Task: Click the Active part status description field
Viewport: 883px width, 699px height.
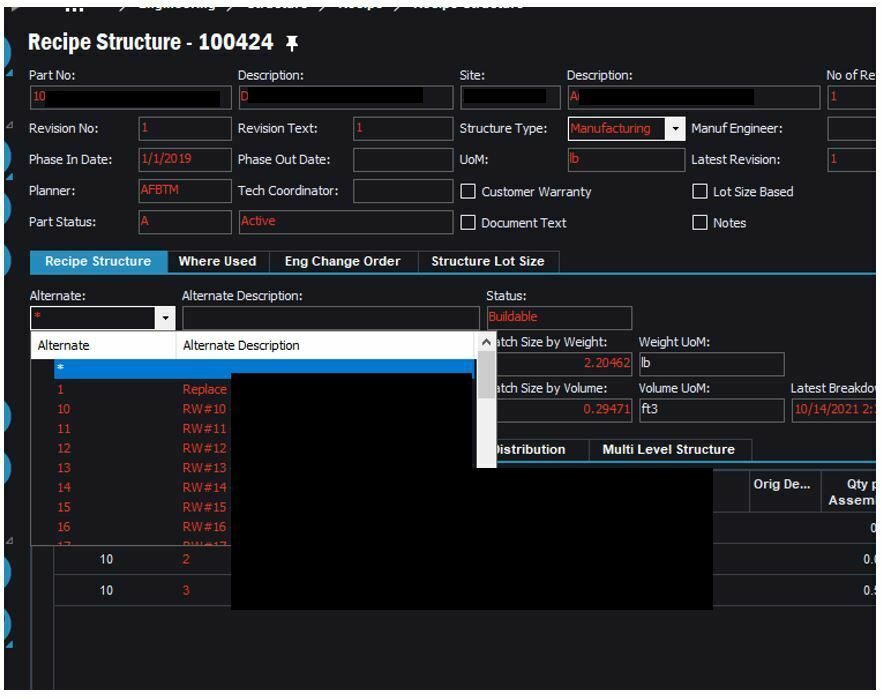Action: [x=346, y=222]
